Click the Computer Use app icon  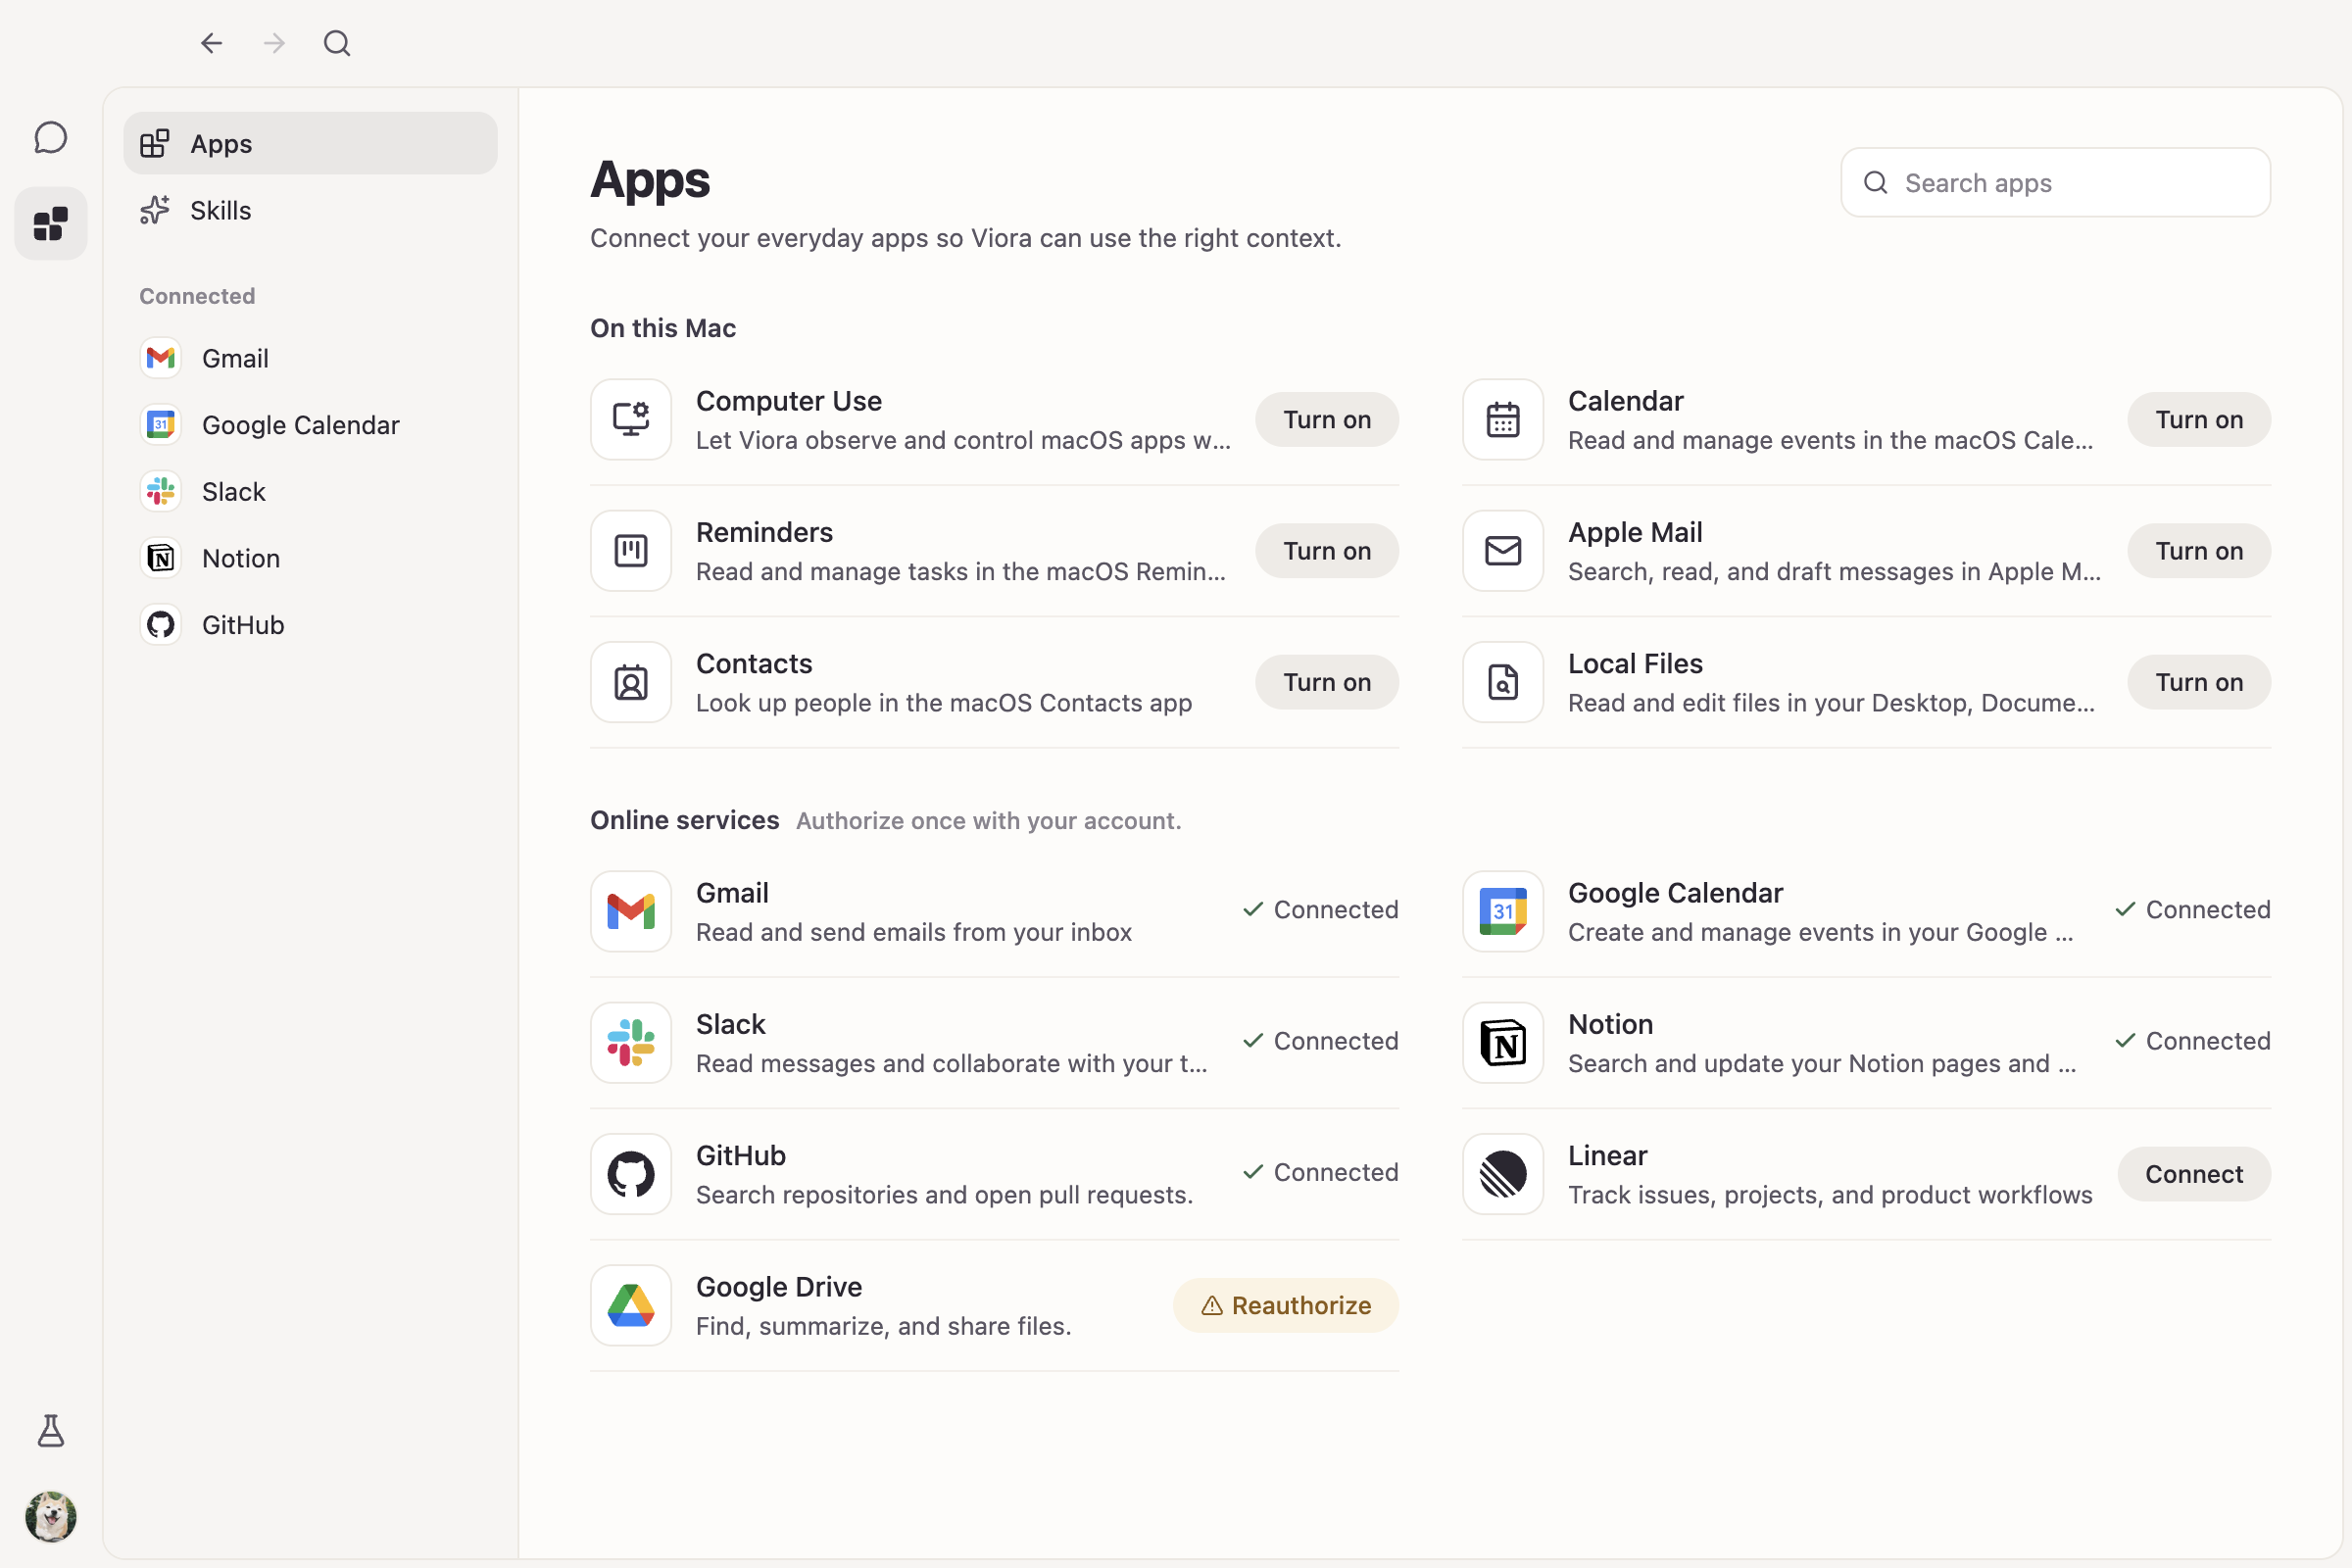click(x=631, y=419)
